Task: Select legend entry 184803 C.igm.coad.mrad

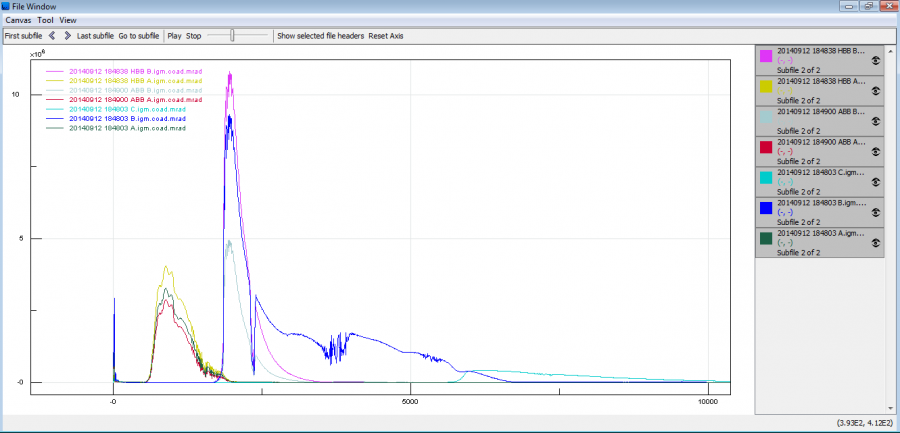Action: click(x=127, y=109)
